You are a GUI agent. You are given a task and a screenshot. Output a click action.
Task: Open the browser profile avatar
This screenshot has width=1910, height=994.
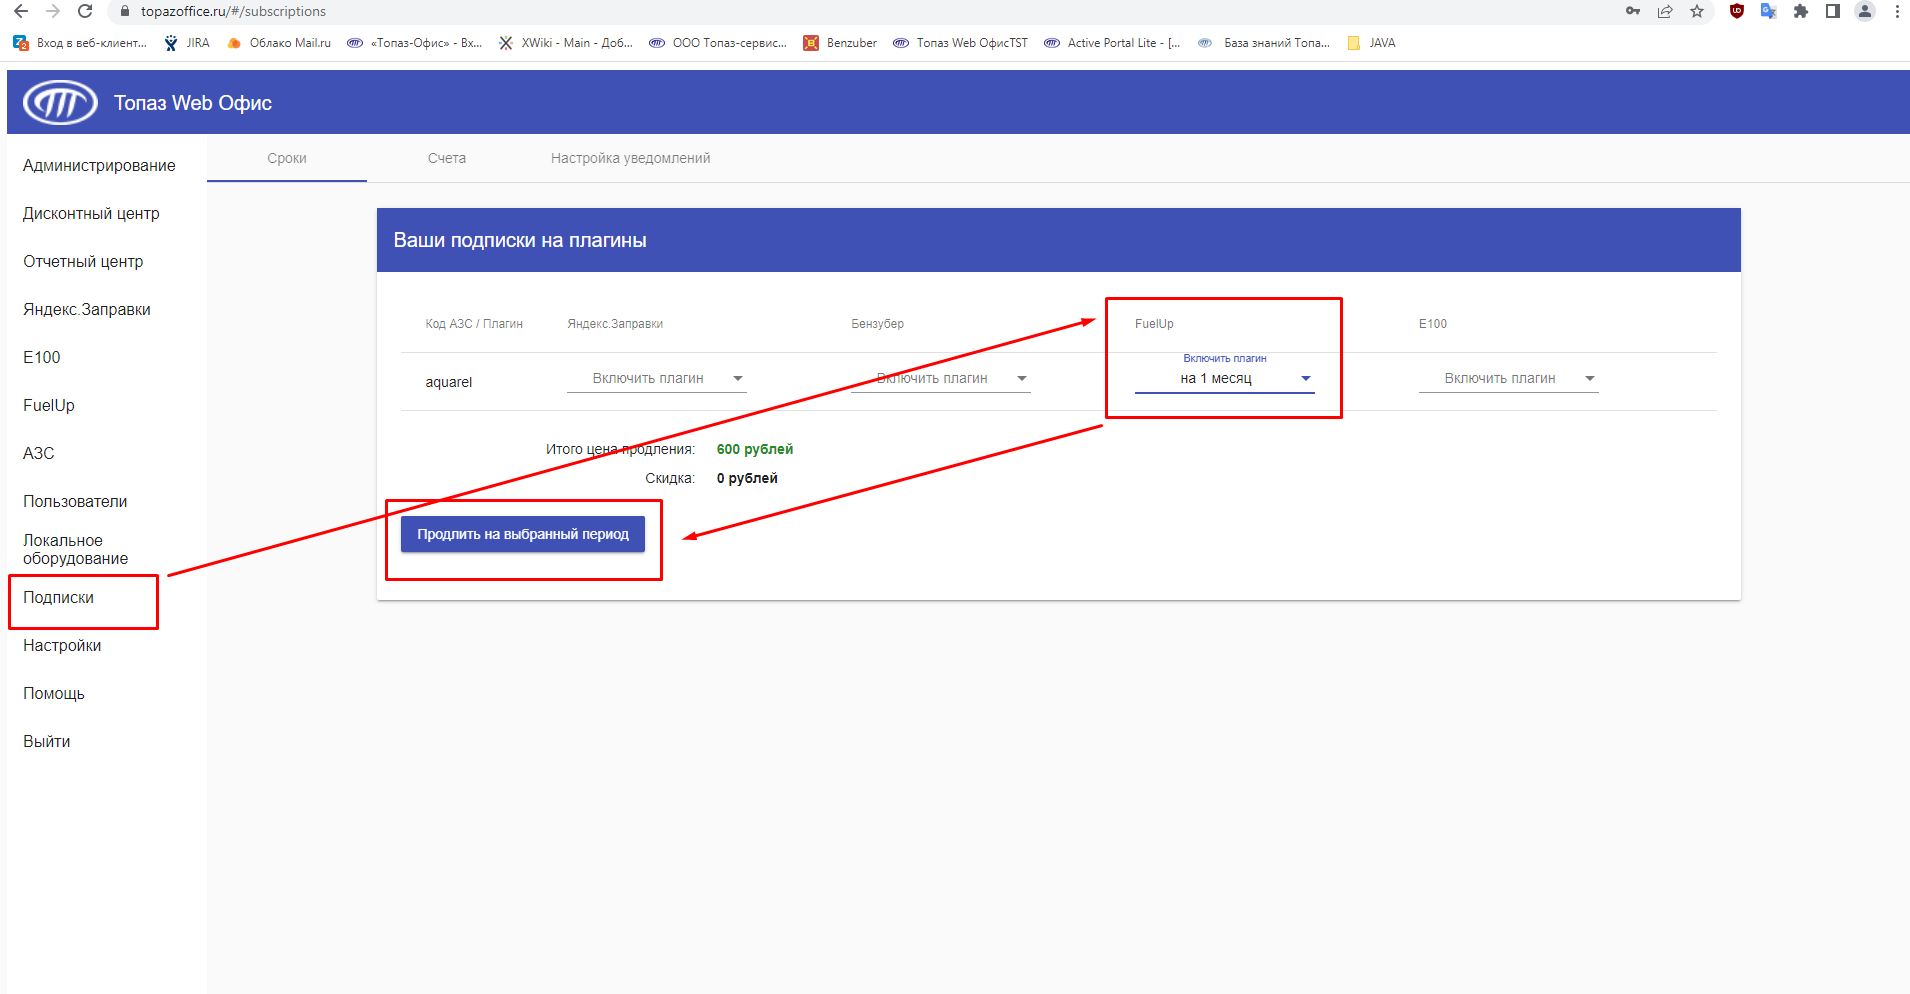coord(1865,11)
